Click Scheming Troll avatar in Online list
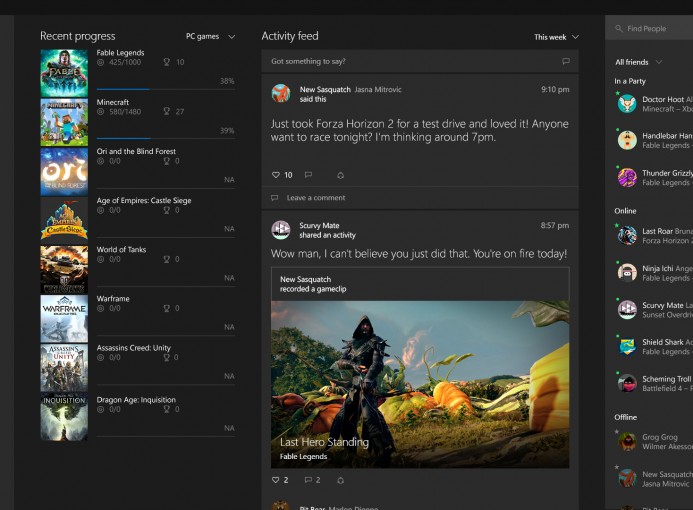This screenshot has height=510, width=693. (627, 383)
